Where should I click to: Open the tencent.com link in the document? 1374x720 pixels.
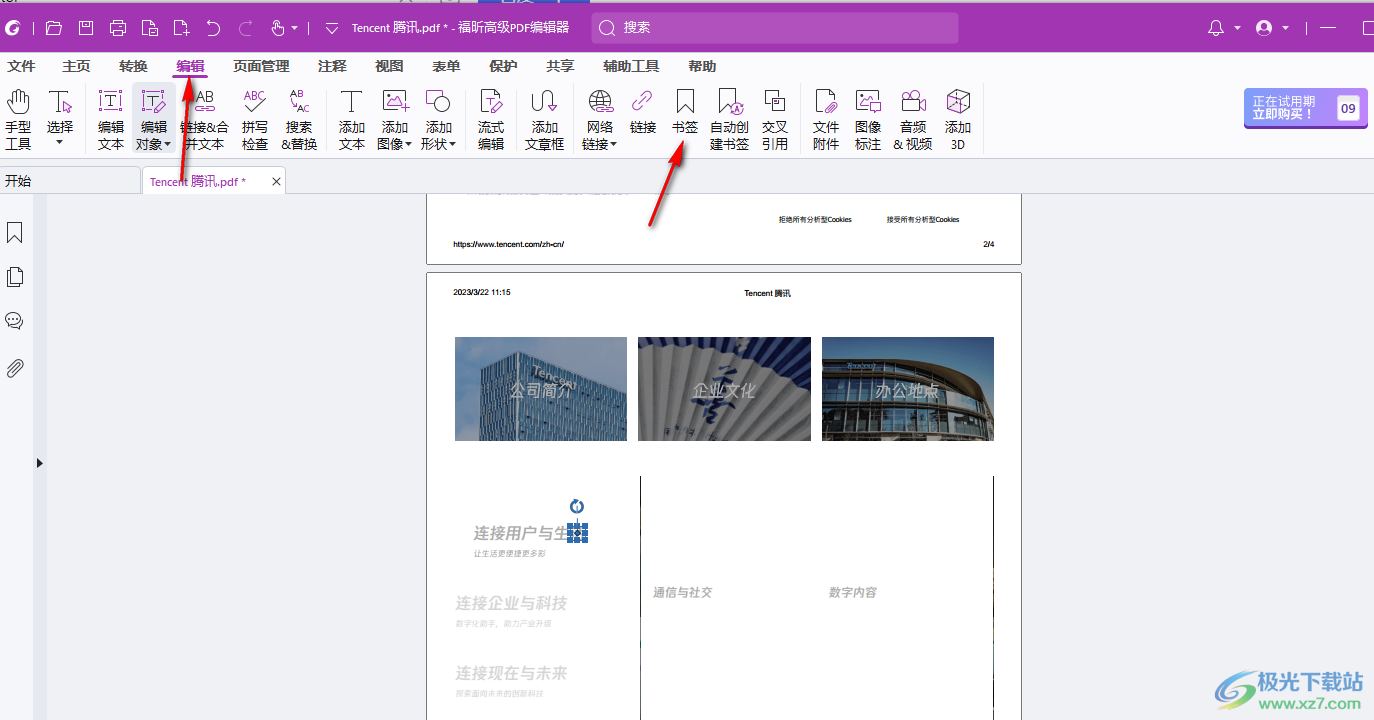[506, 243]
